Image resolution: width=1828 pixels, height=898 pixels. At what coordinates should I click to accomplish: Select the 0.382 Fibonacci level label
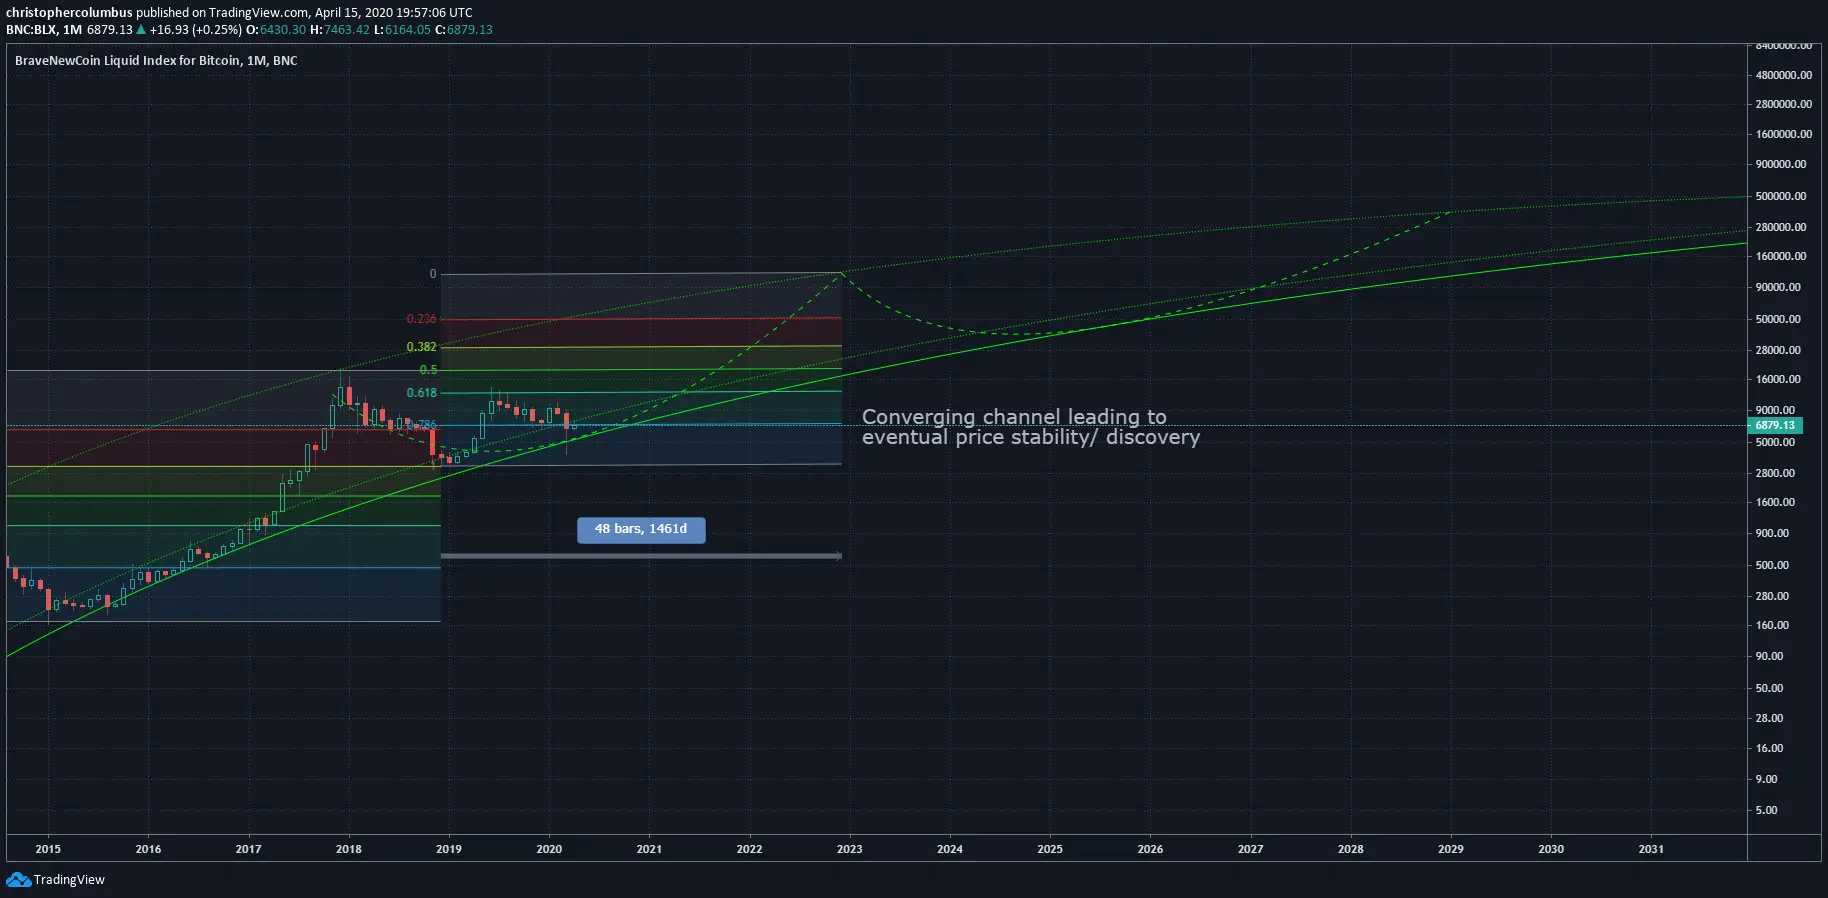pyautogui.click(x=421, y=347)
